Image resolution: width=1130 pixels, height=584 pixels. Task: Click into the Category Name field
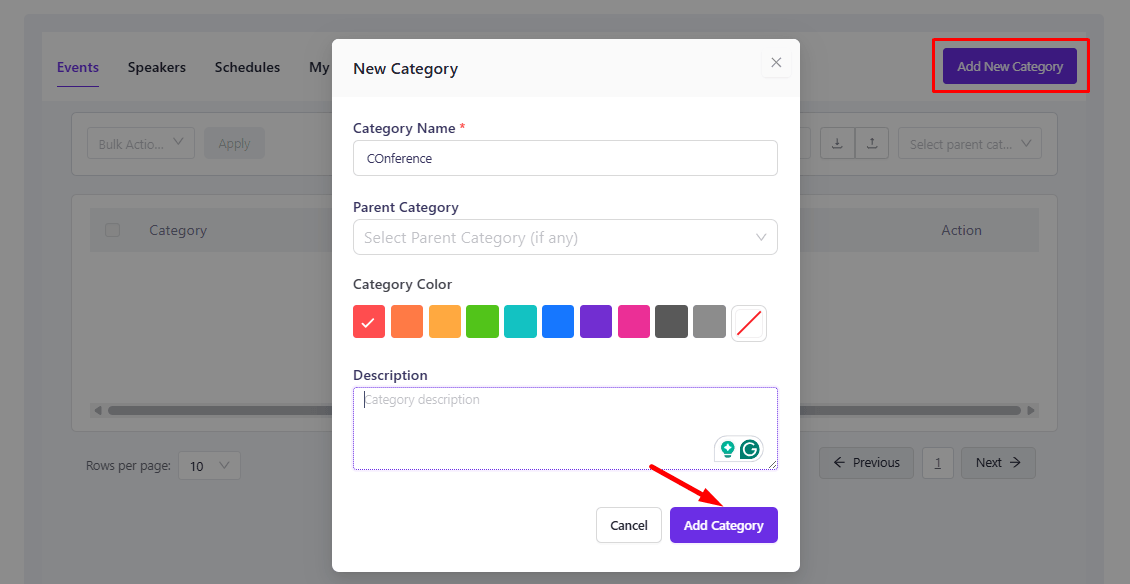(x=565, y=158)
